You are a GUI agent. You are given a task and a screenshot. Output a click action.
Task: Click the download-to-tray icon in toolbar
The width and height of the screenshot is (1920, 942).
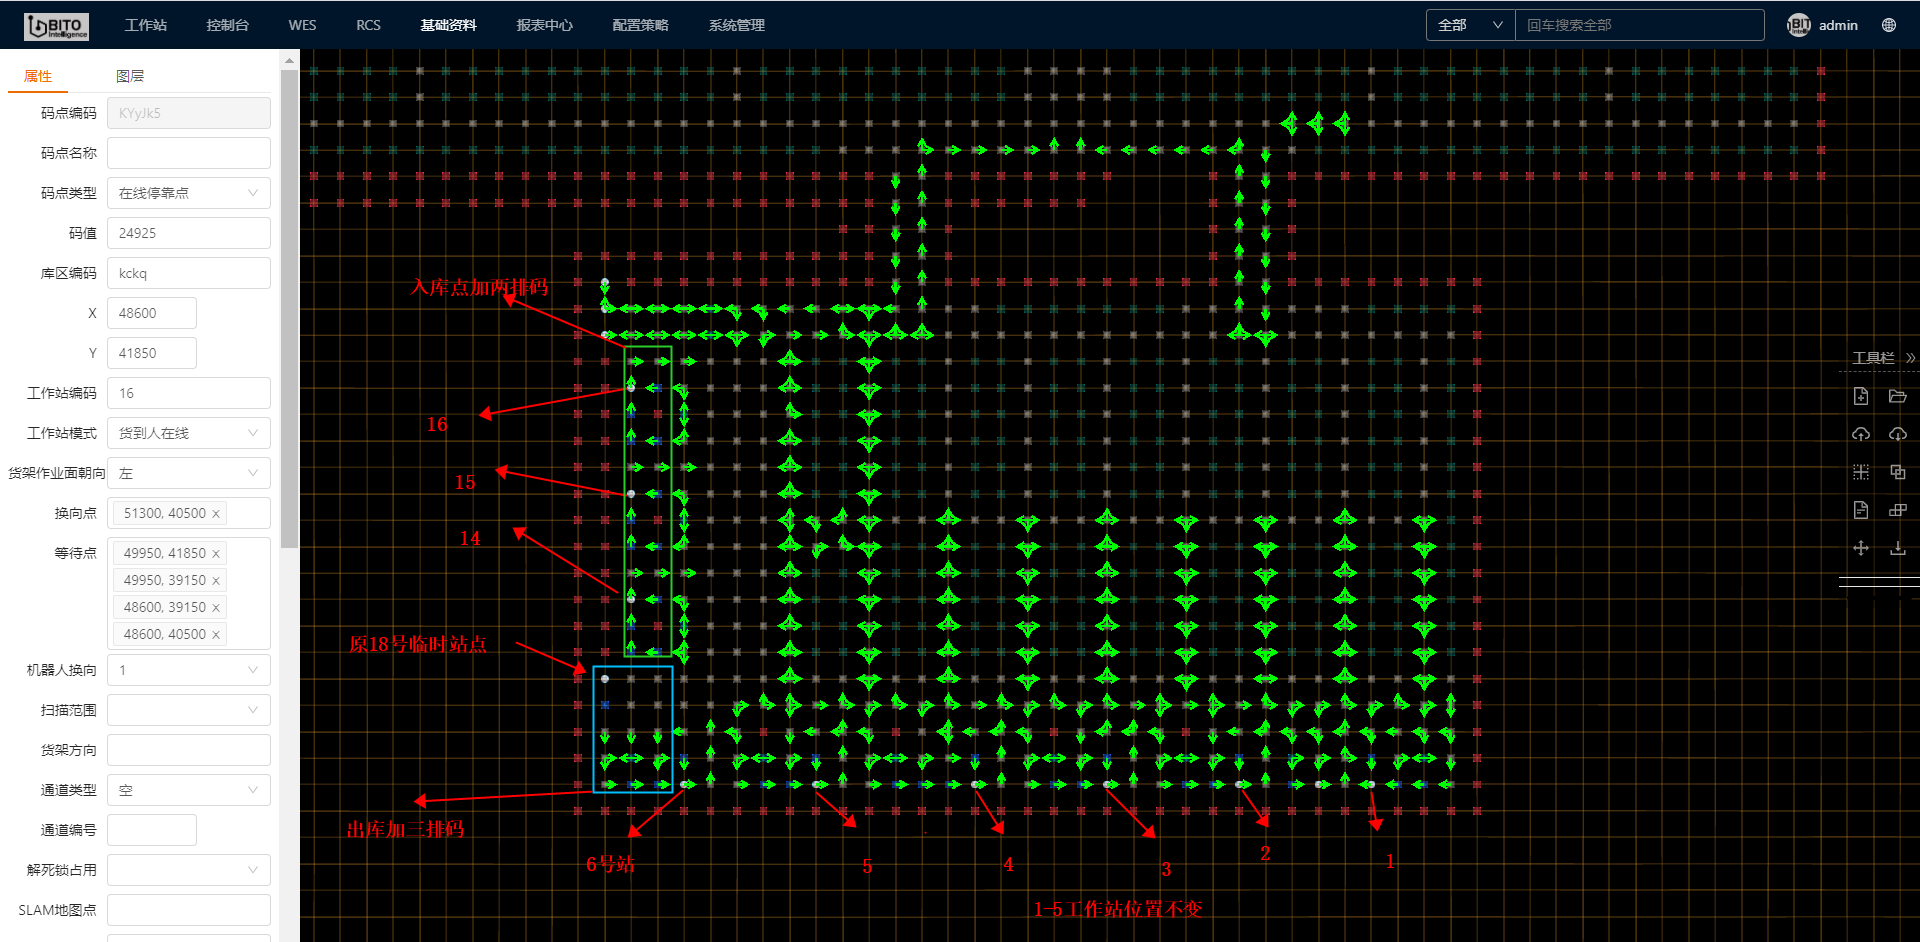pyautogui.click(x=1897, y=548)
